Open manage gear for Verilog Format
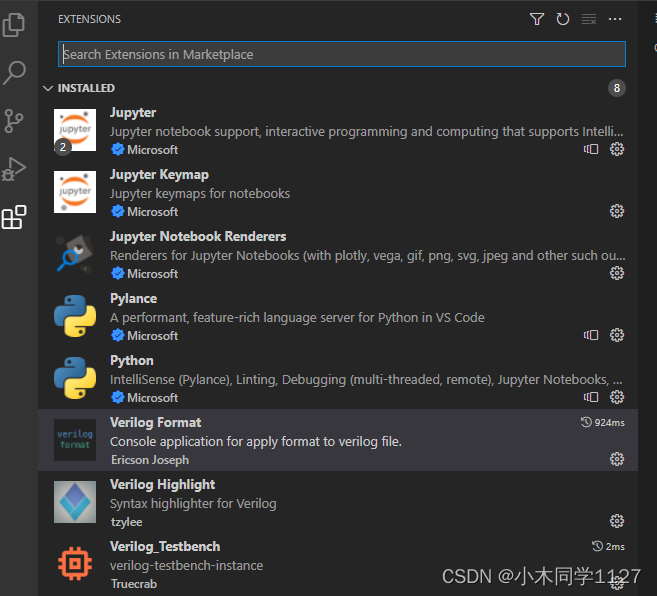 pos(616,459)
